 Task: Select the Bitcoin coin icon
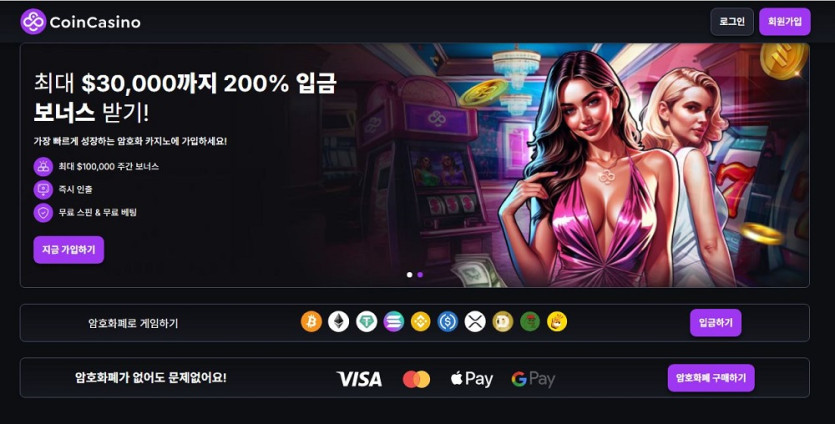311,322
